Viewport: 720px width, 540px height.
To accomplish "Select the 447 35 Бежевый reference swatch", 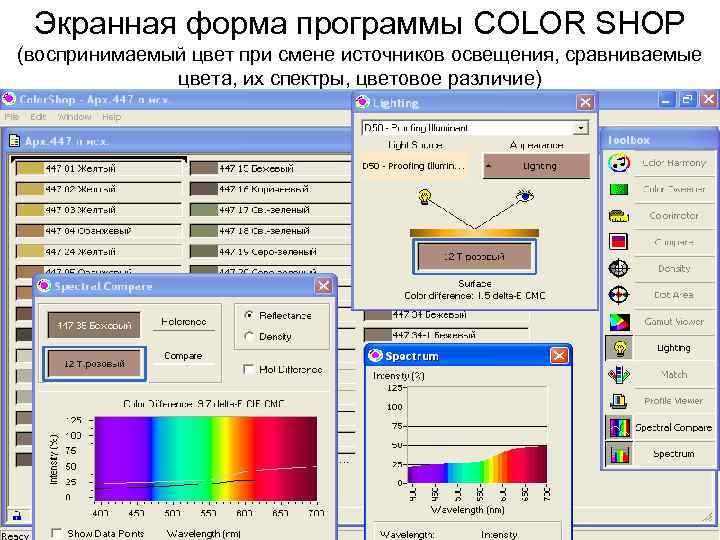I will click(94, 325).
